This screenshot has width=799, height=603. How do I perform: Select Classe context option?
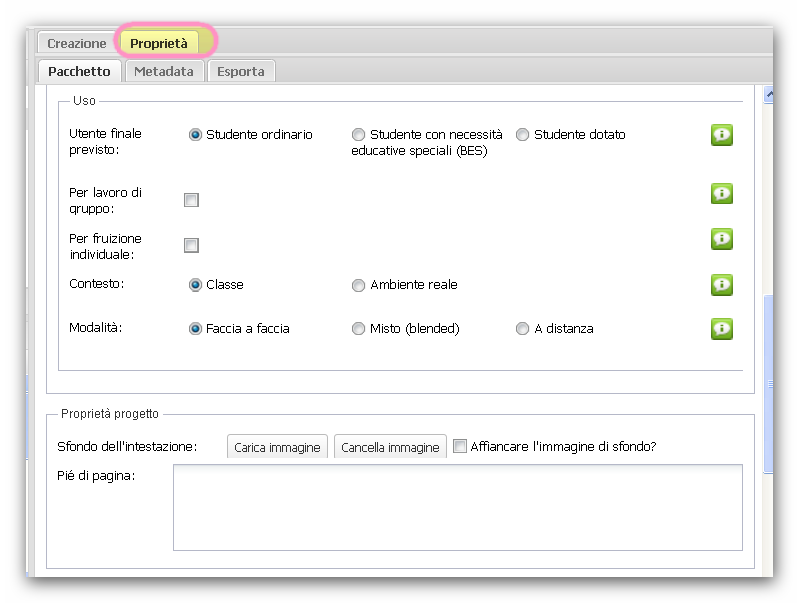(195, 284)
